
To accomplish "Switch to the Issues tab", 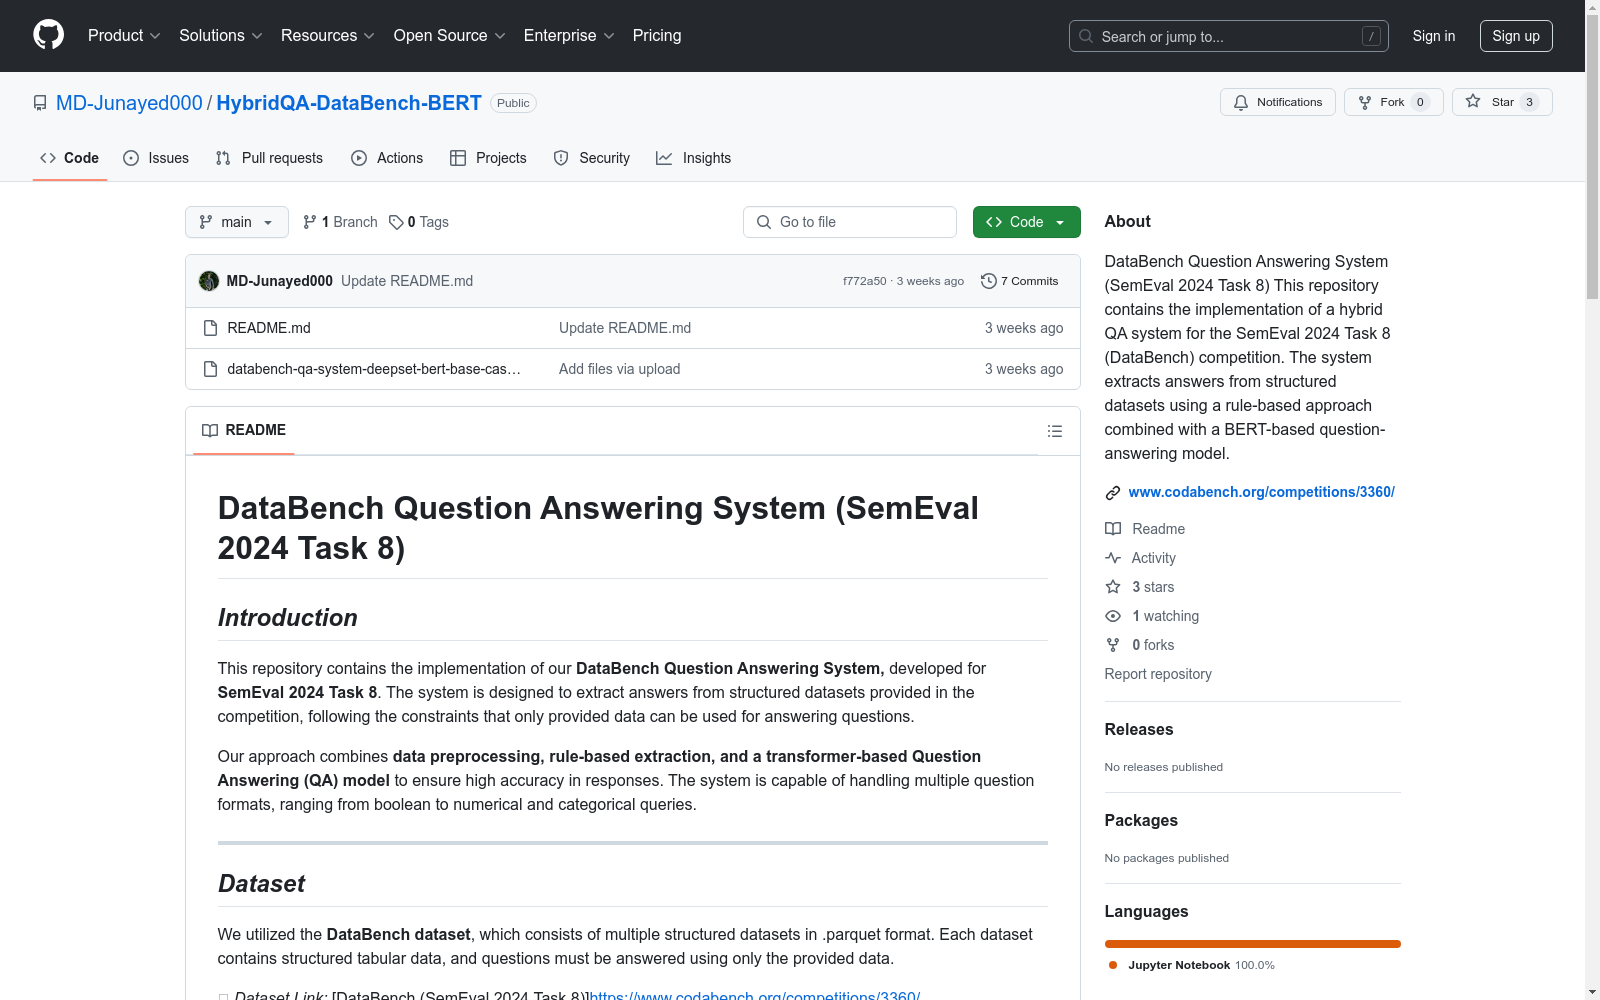I will [156, 158].
